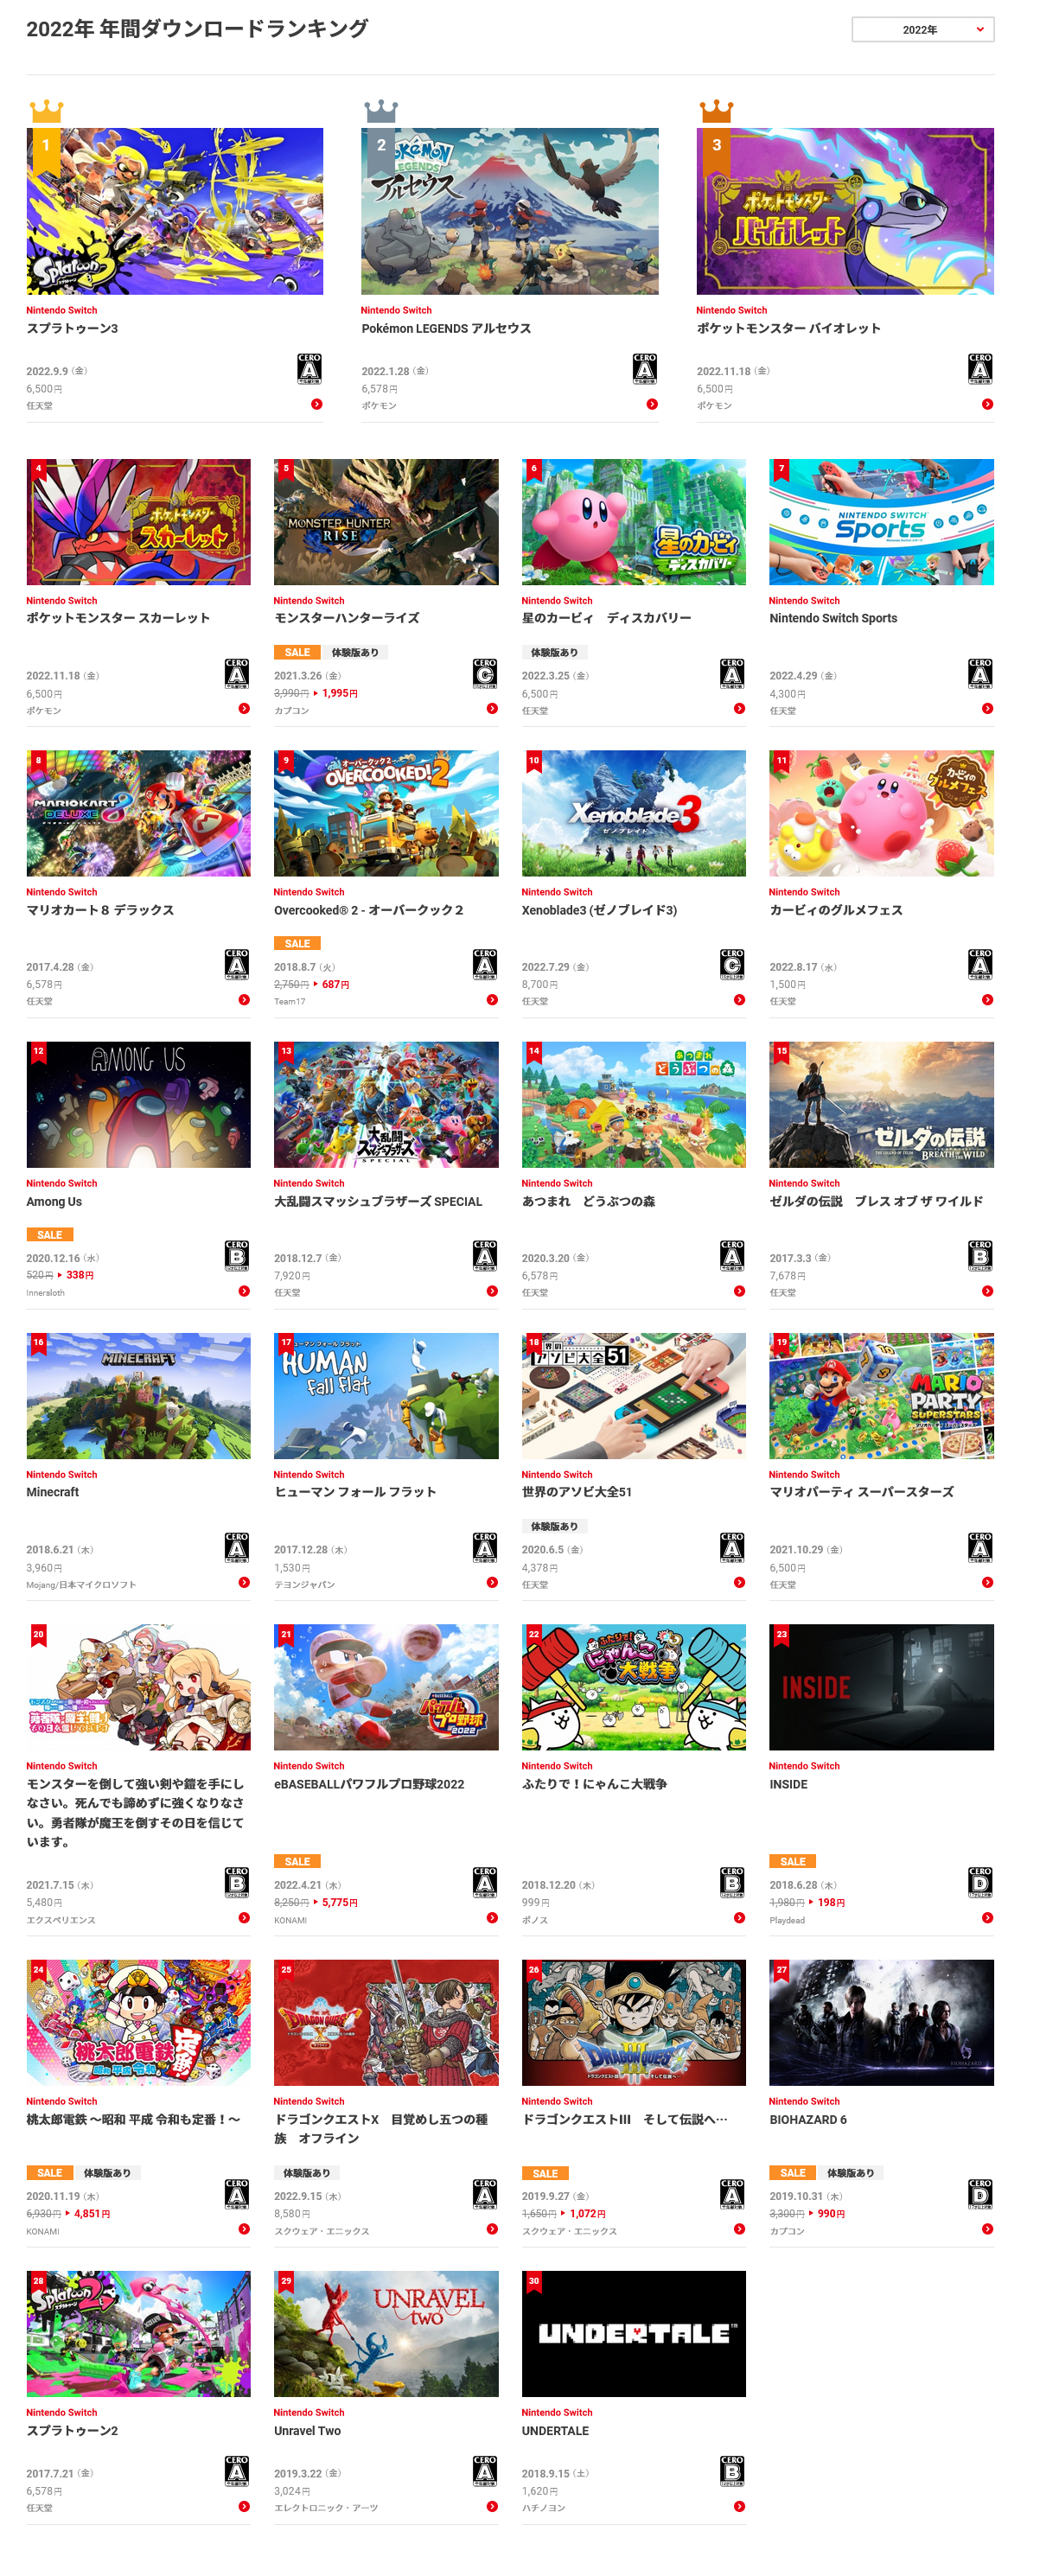The image size is (1040, 2576).
Task: Click the red arrow icon for Among Us
Action: [244, 1291]
